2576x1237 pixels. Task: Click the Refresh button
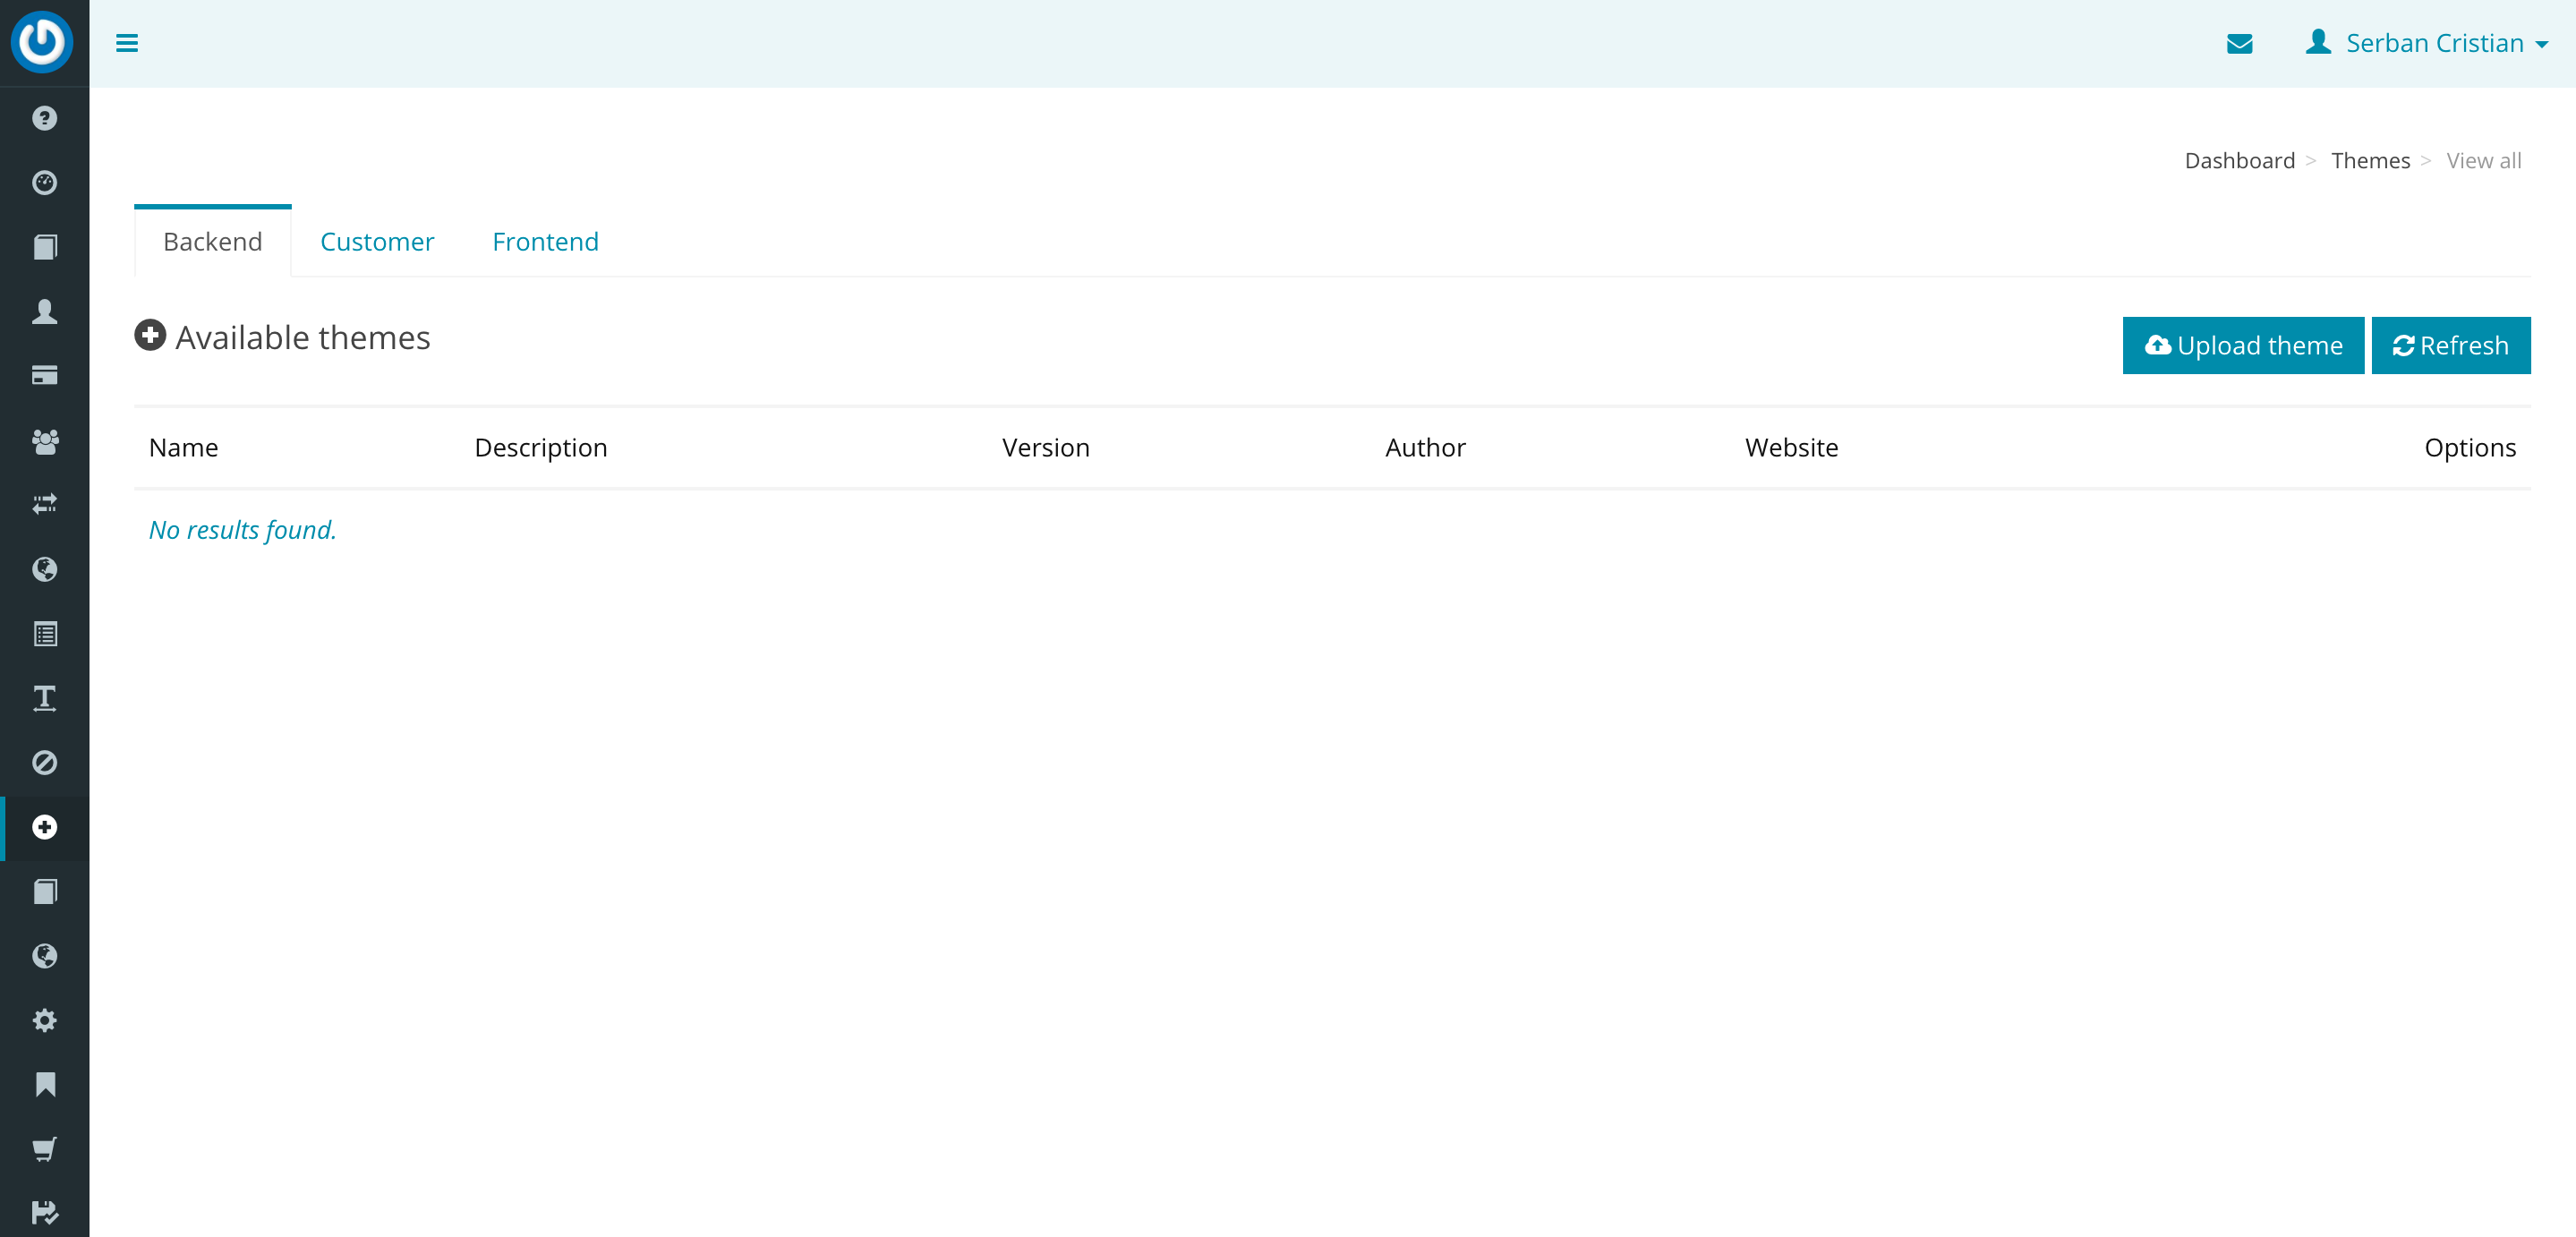pos(2451,345)
